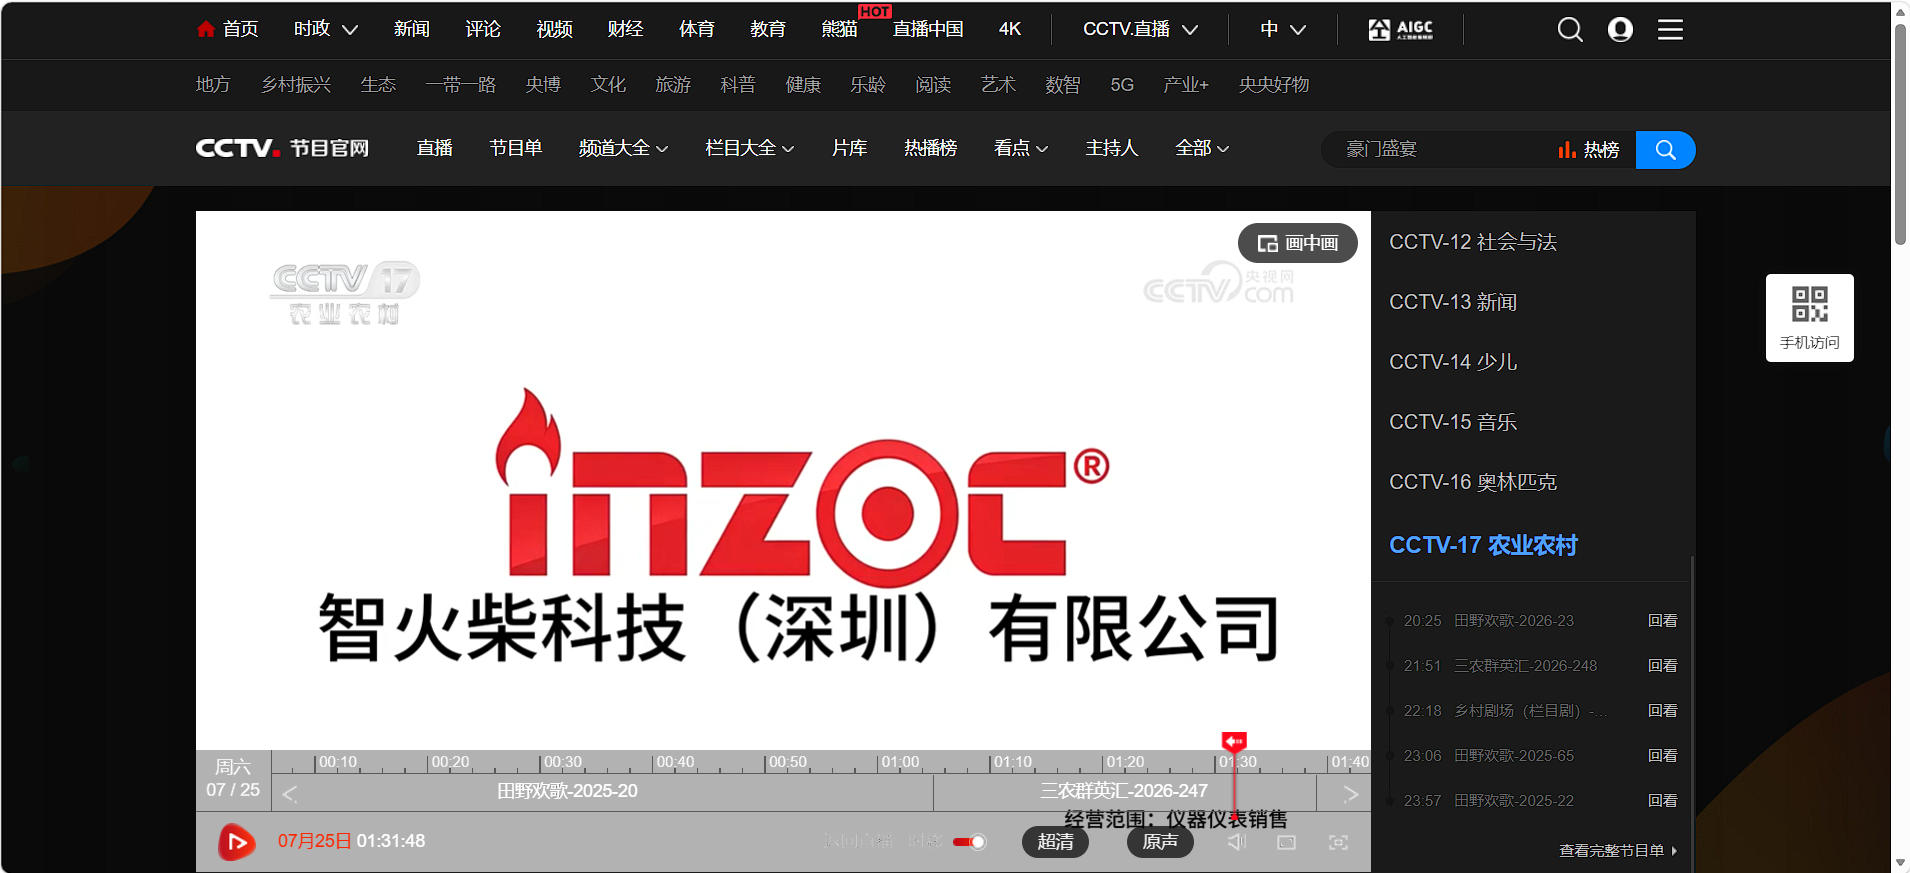Change quality via 超清 button
Viewport: 1910px width, 873px height.
click(x=1055, y=842)
